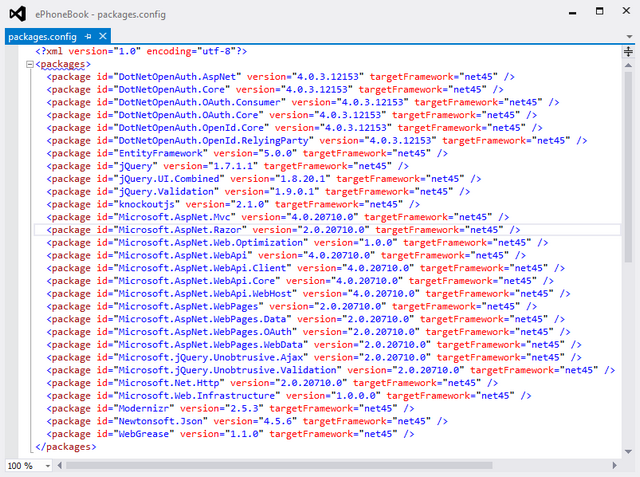This screenshot has height=477, width=640.
Task: Click the Microsoft.AspNet.WebApi.Client package id
Action: click(202, 268)
